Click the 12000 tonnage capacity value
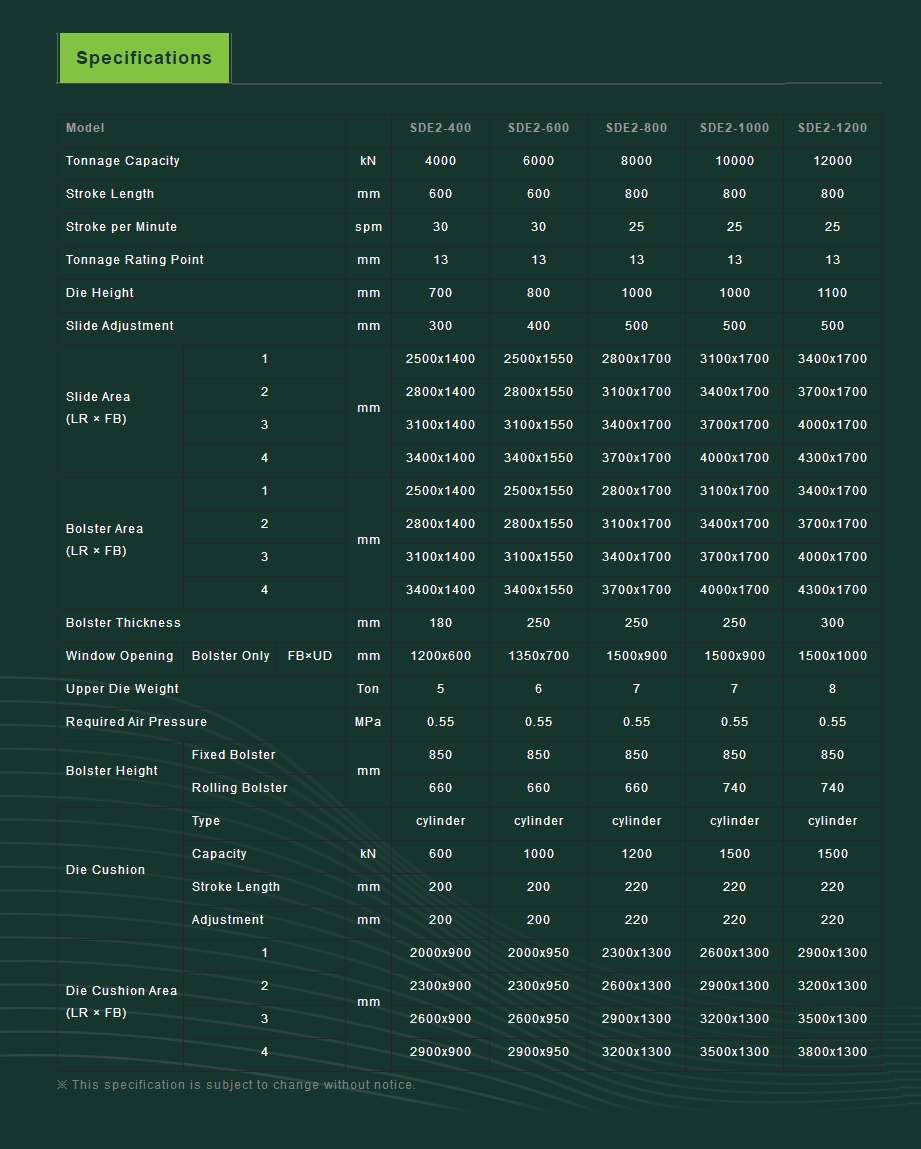The width and height of the screenshot is (921, 1149). (832, 161)
